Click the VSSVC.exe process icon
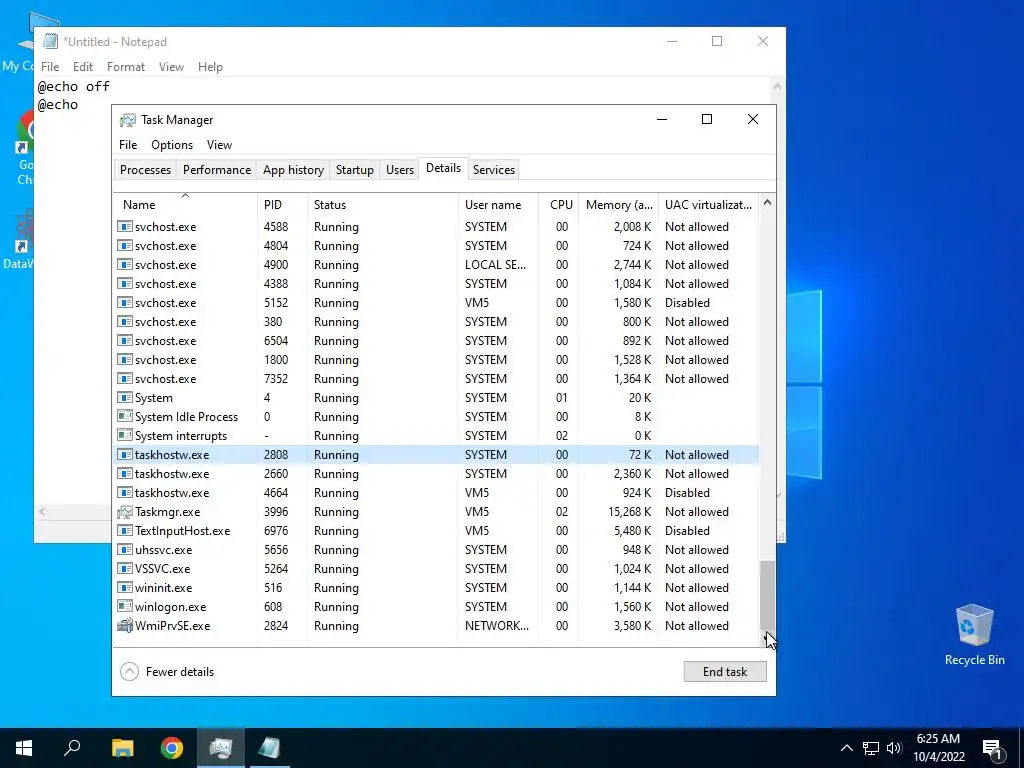Viewport: 1024px width, 768px height. (x=124, y=569)
